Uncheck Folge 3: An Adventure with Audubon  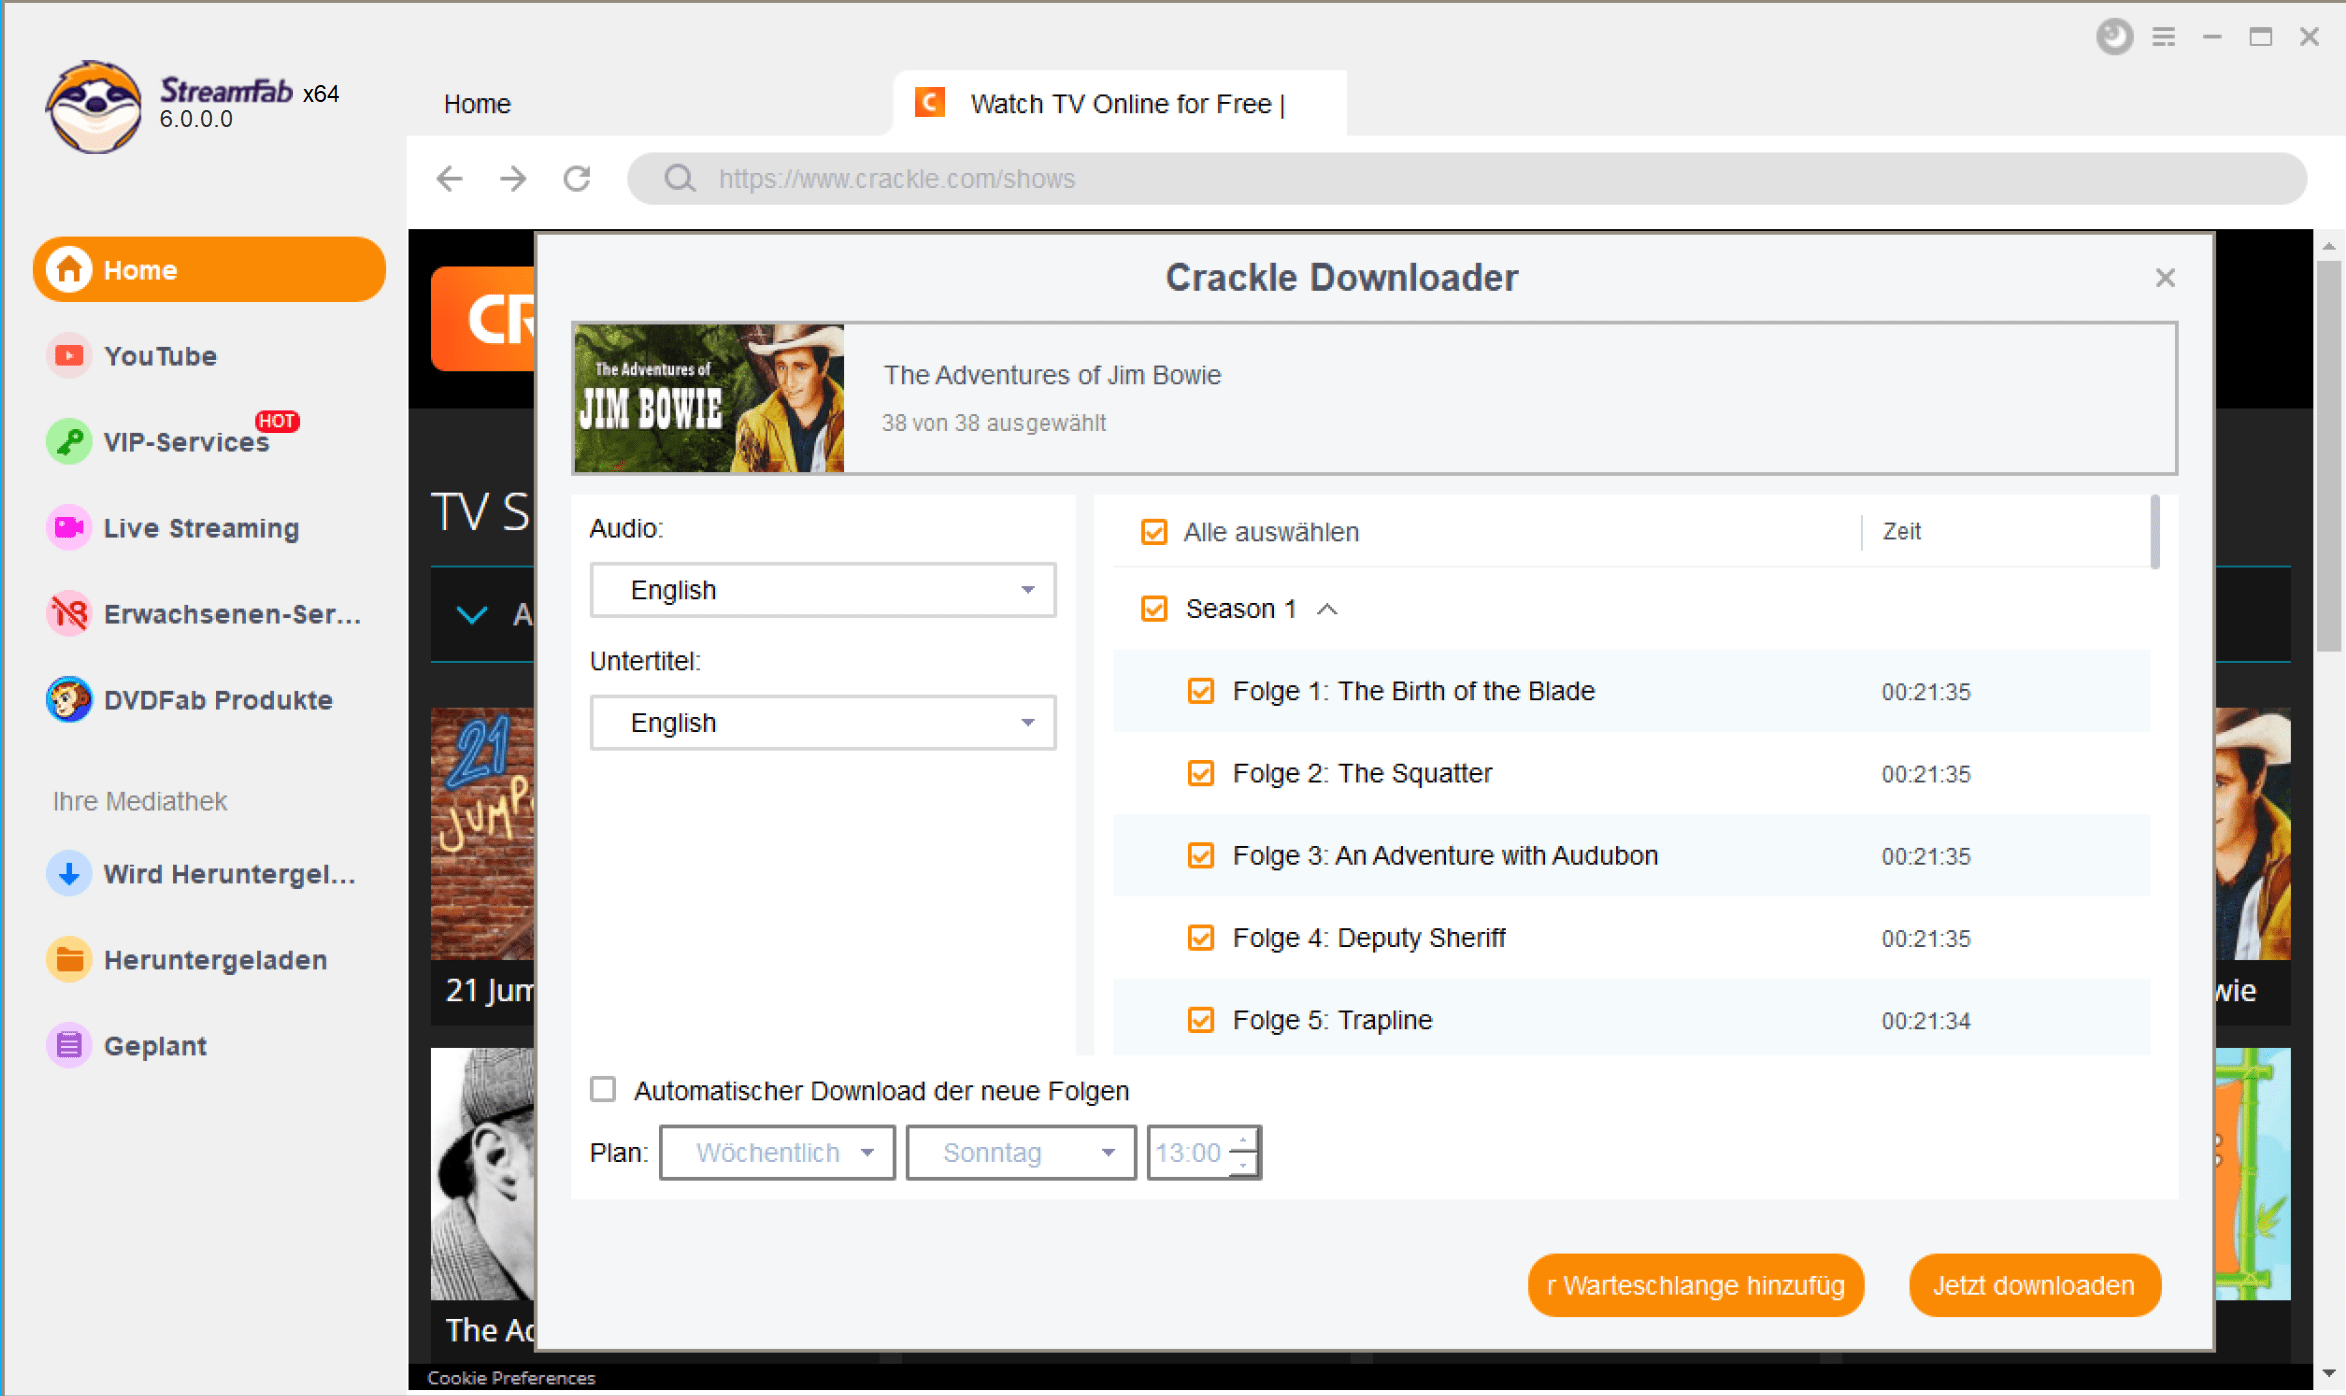pos(1201,856)
